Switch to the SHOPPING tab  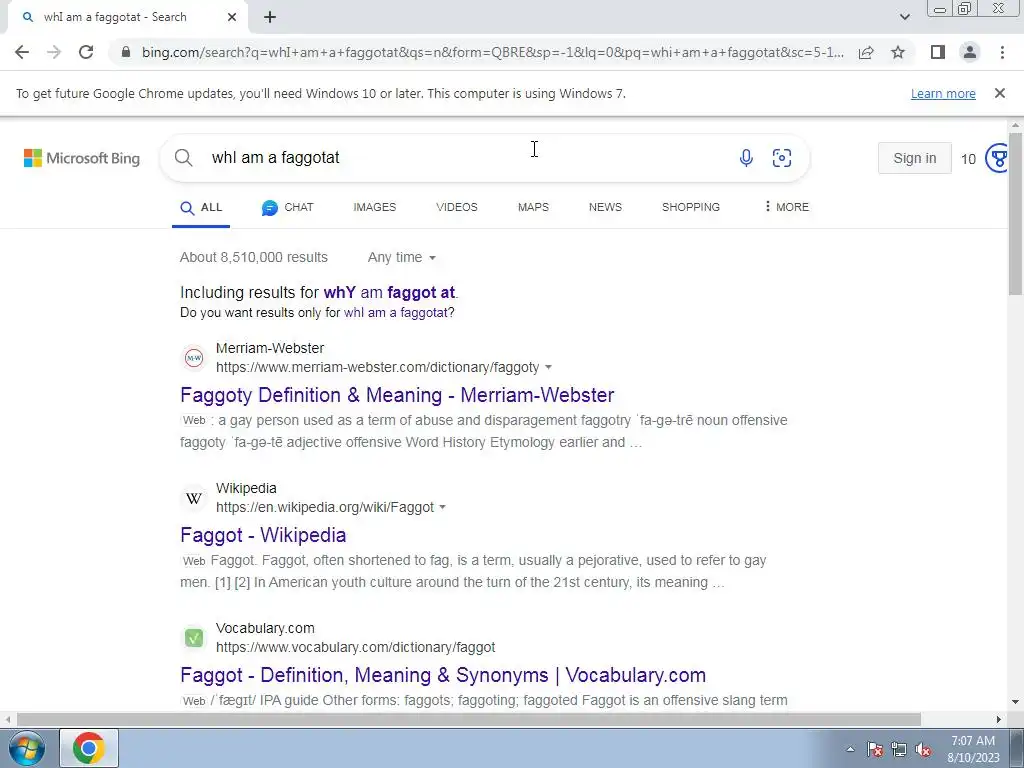[x=690, y=207]
